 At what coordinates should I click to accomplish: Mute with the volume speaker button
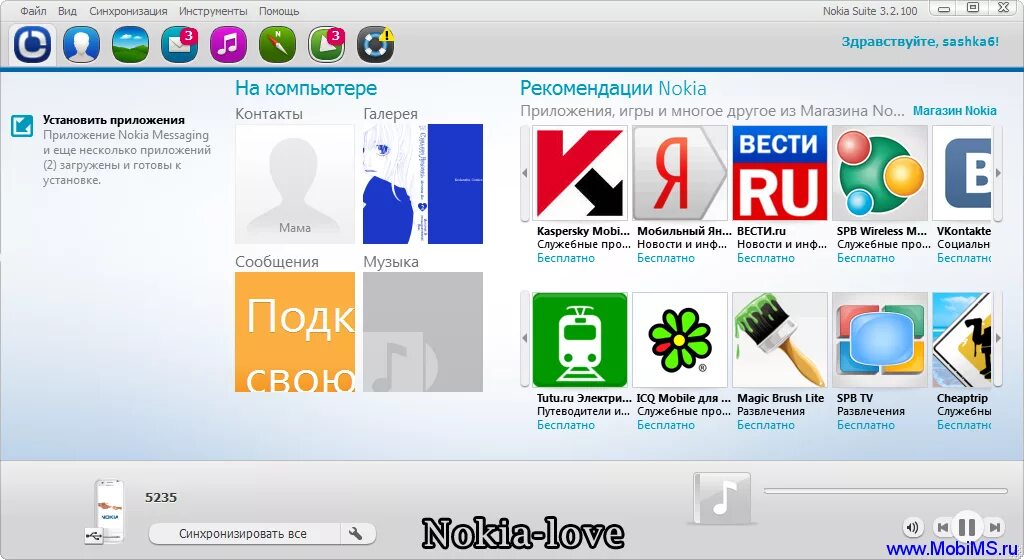[914, 527]
